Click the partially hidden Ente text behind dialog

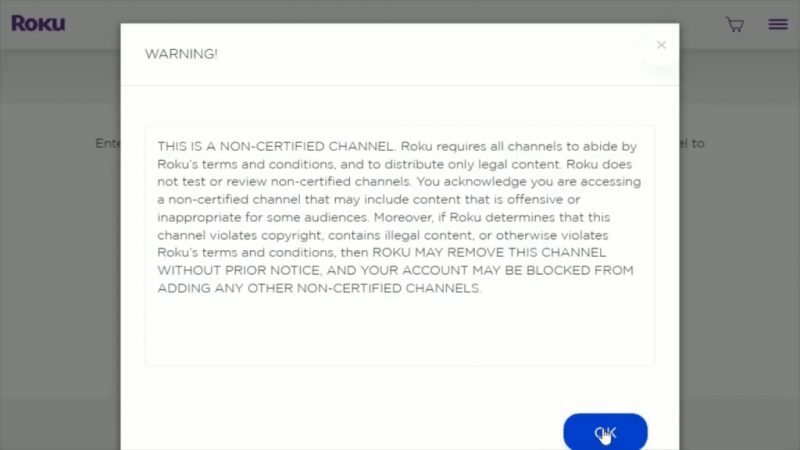coord(108,143)
